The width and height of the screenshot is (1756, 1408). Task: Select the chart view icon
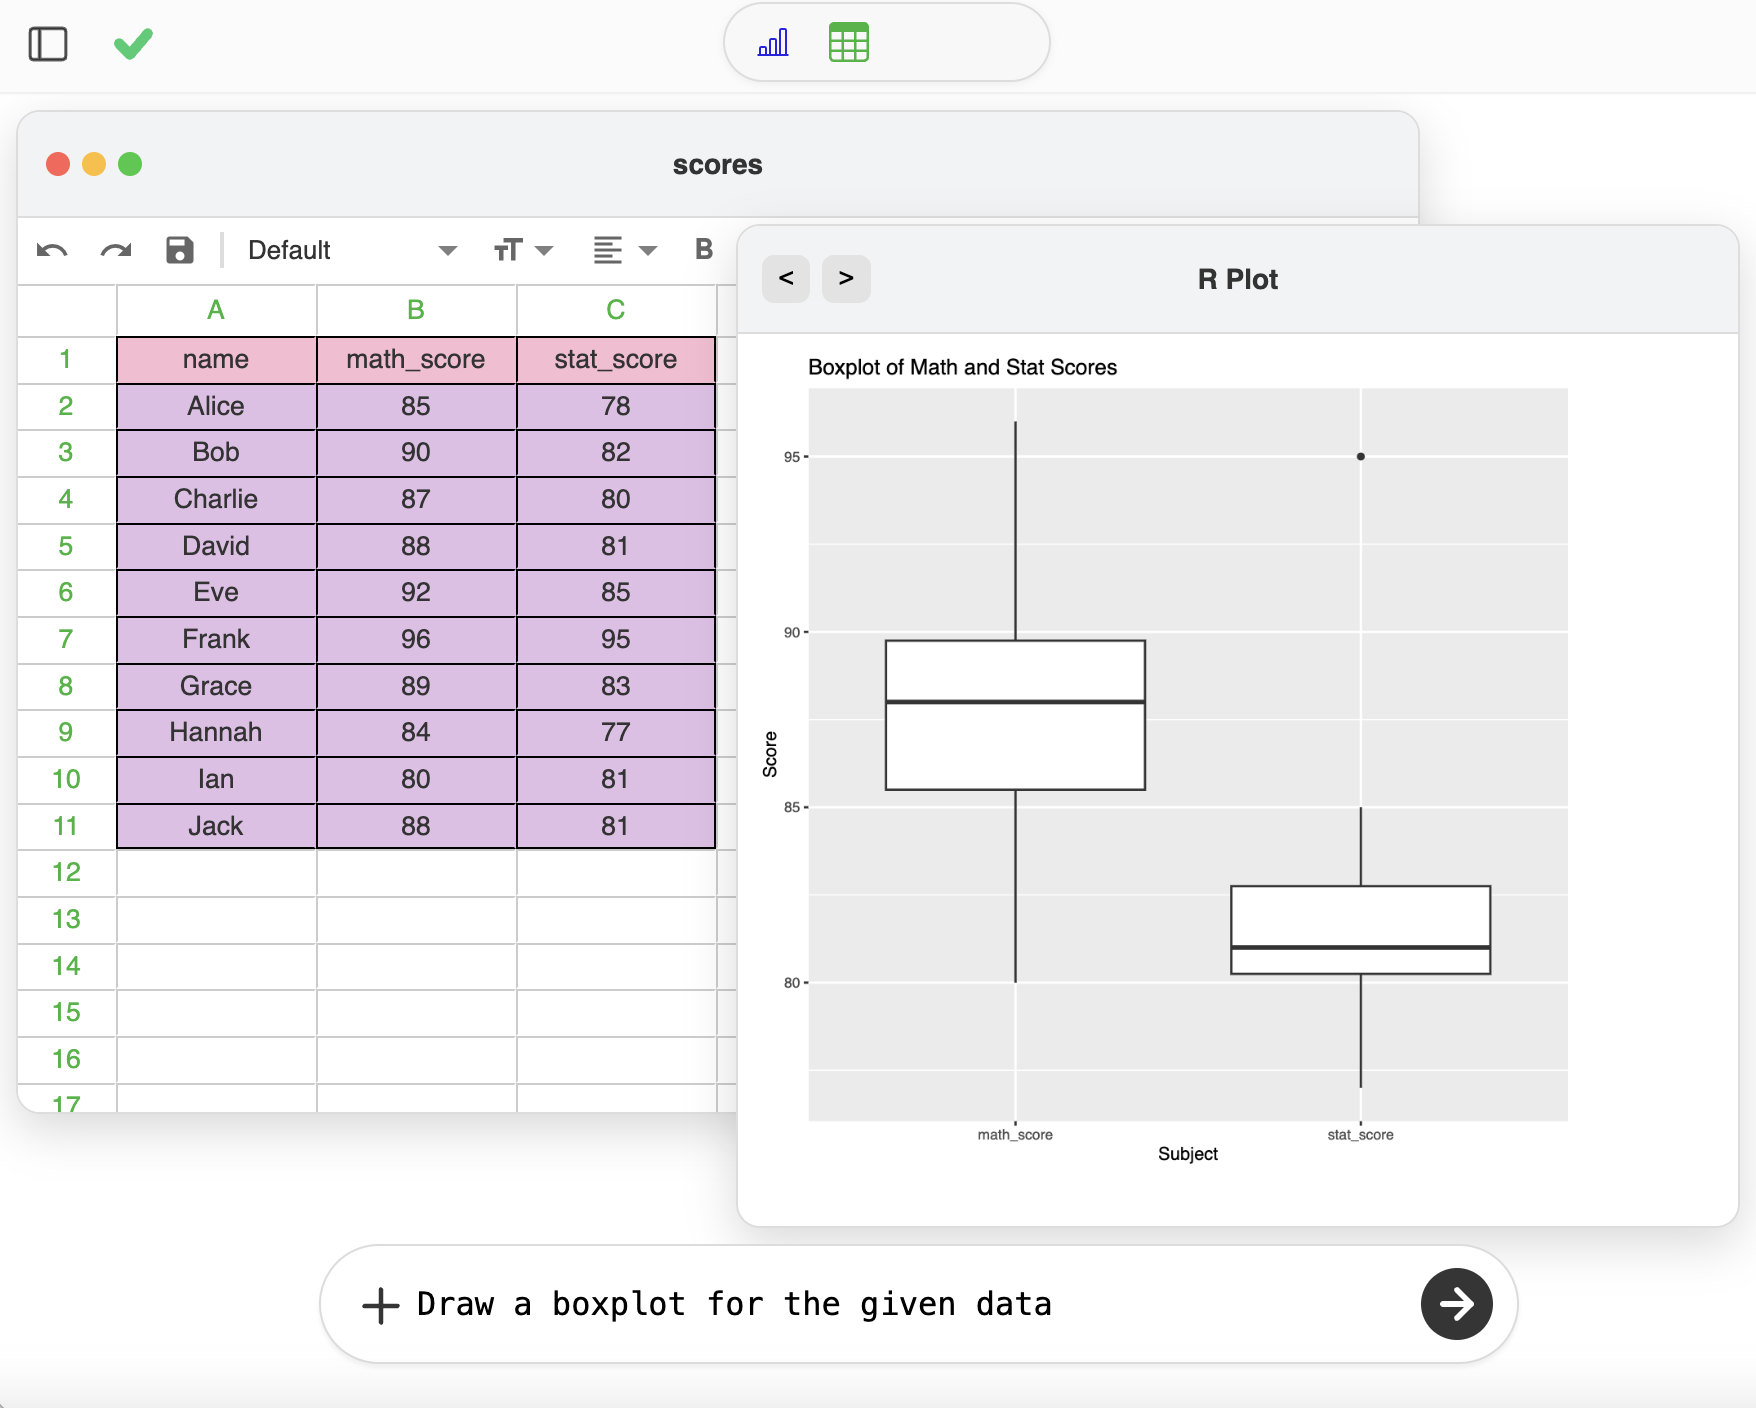coord(772,42)
